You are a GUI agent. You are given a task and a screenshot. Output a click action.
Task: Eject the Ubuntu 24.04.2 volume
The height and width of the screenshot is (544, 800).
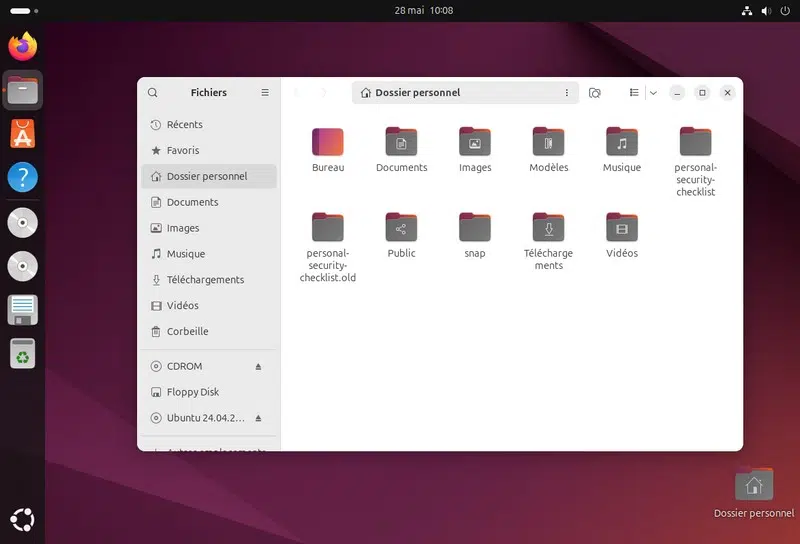click(258, 418)
